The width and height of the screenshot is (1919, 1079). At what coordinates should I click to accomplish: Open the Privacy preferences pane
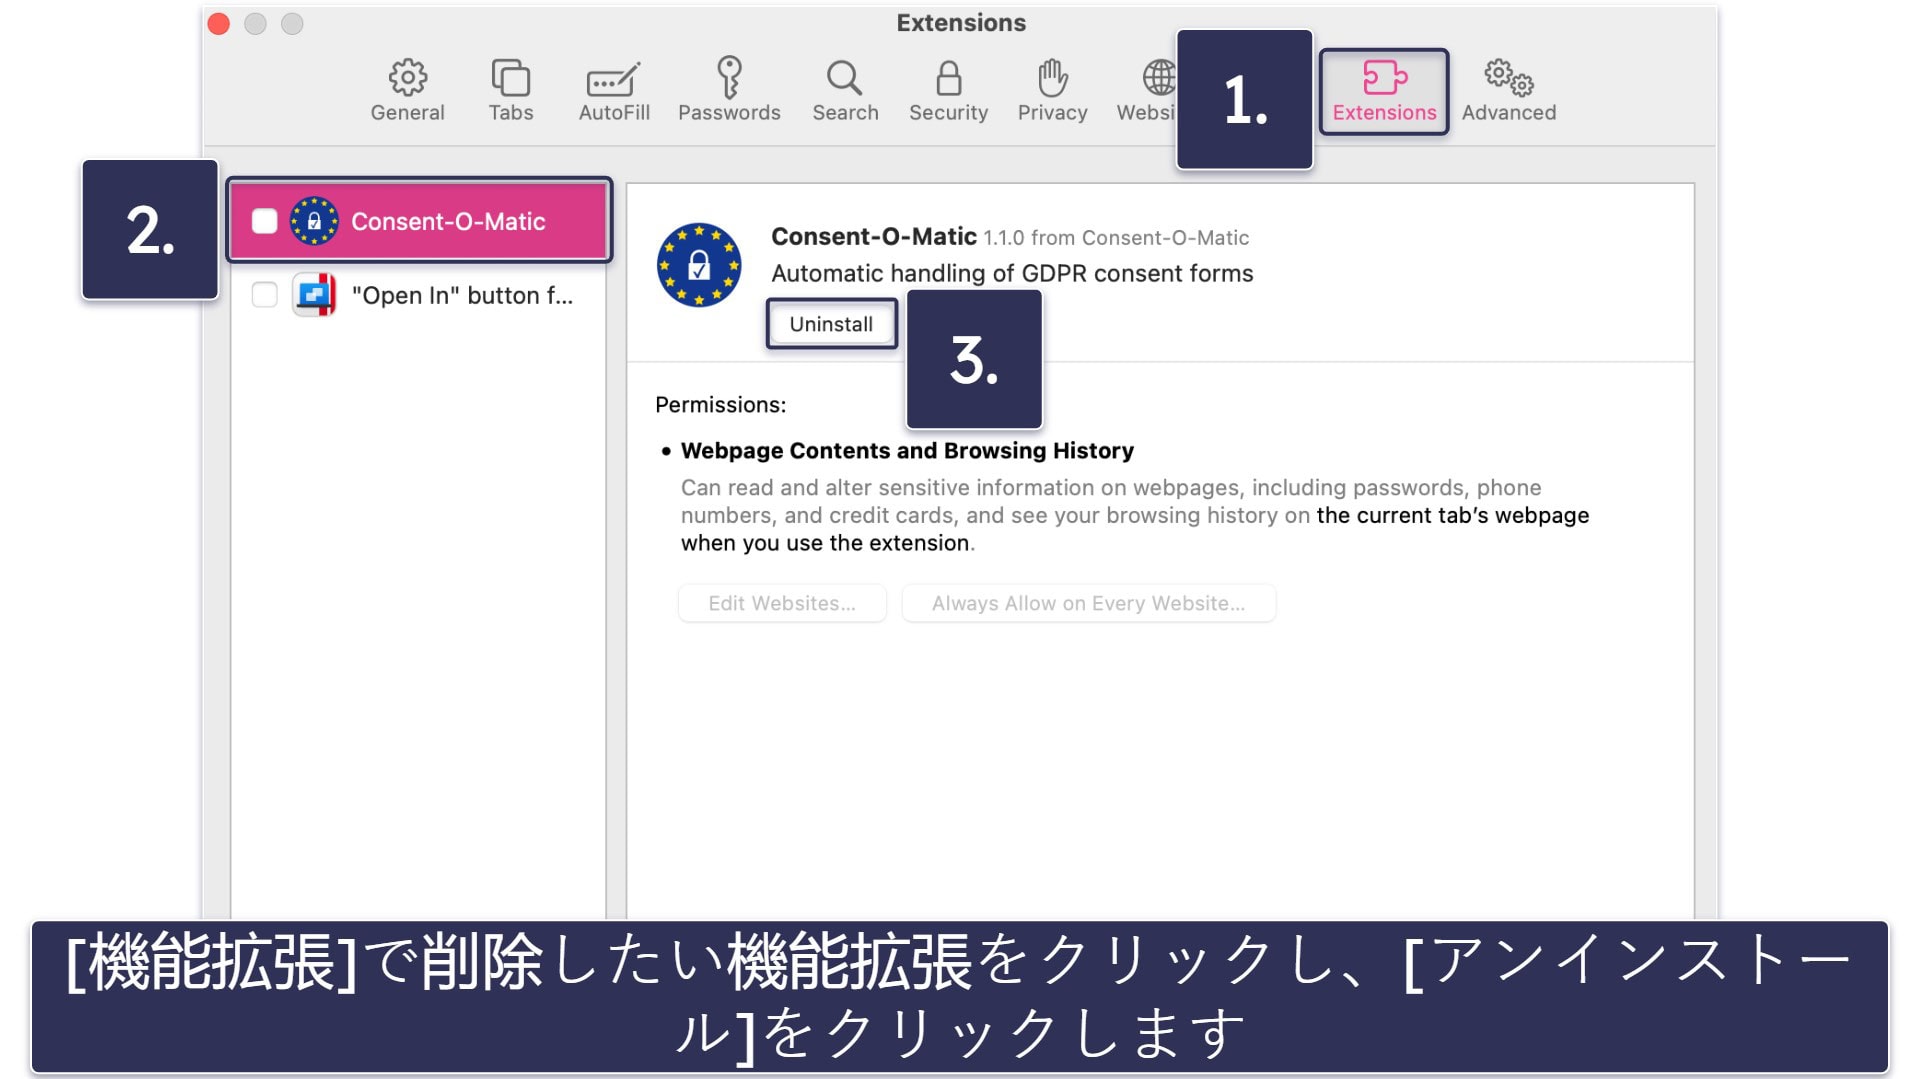pos(1052,90)
